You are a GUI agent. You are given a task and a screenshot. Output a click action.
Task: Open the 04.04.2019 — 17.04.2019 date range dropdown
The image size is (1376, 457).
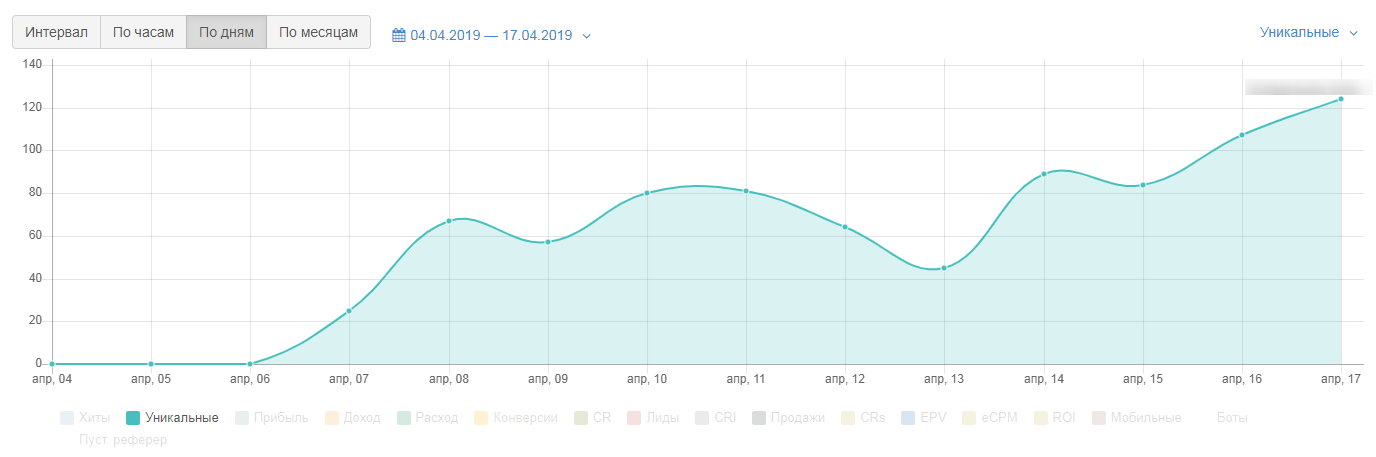pyautogui.click(x=490, y=35)
